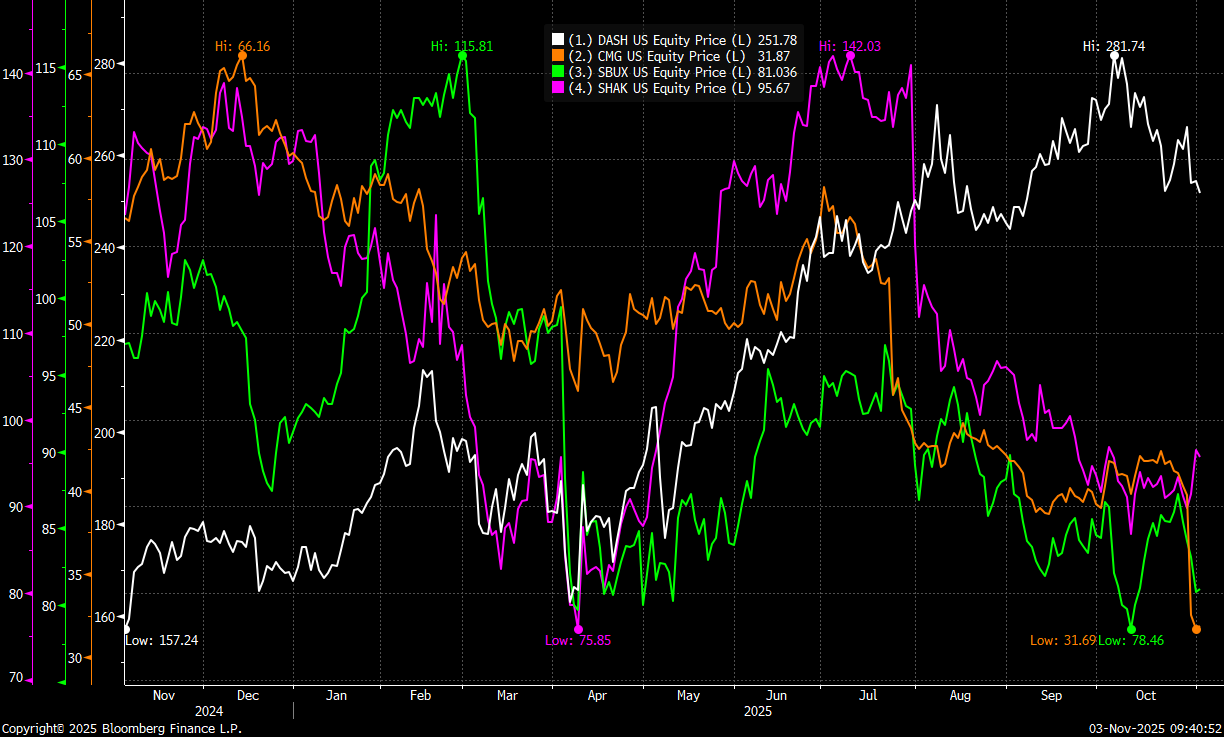Click the 'Hi: 66.16' orange label
Screen dimensions: 1224x737
tap(244, 46)
